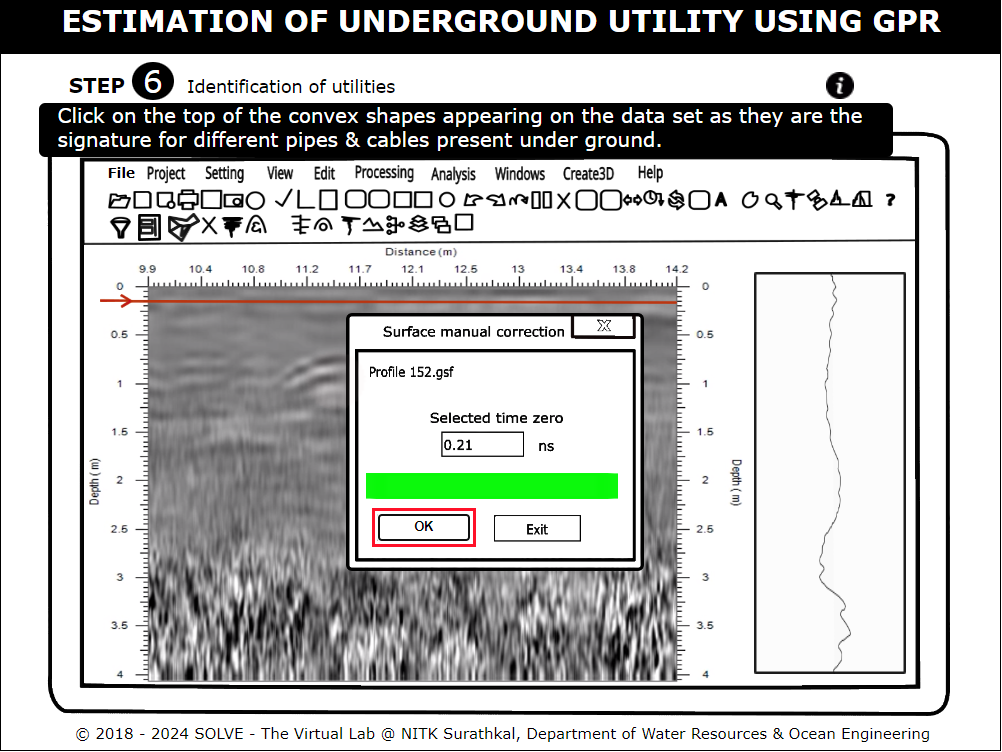The width and height of the screenshot is (1002, 752).
Task: Select the bold letter A text icon
Action: point(721,200)
